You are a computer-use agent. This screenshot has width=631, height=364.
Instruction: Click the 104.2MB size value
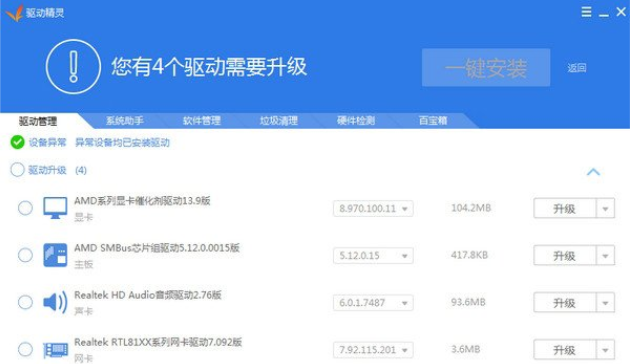(471, 208)
